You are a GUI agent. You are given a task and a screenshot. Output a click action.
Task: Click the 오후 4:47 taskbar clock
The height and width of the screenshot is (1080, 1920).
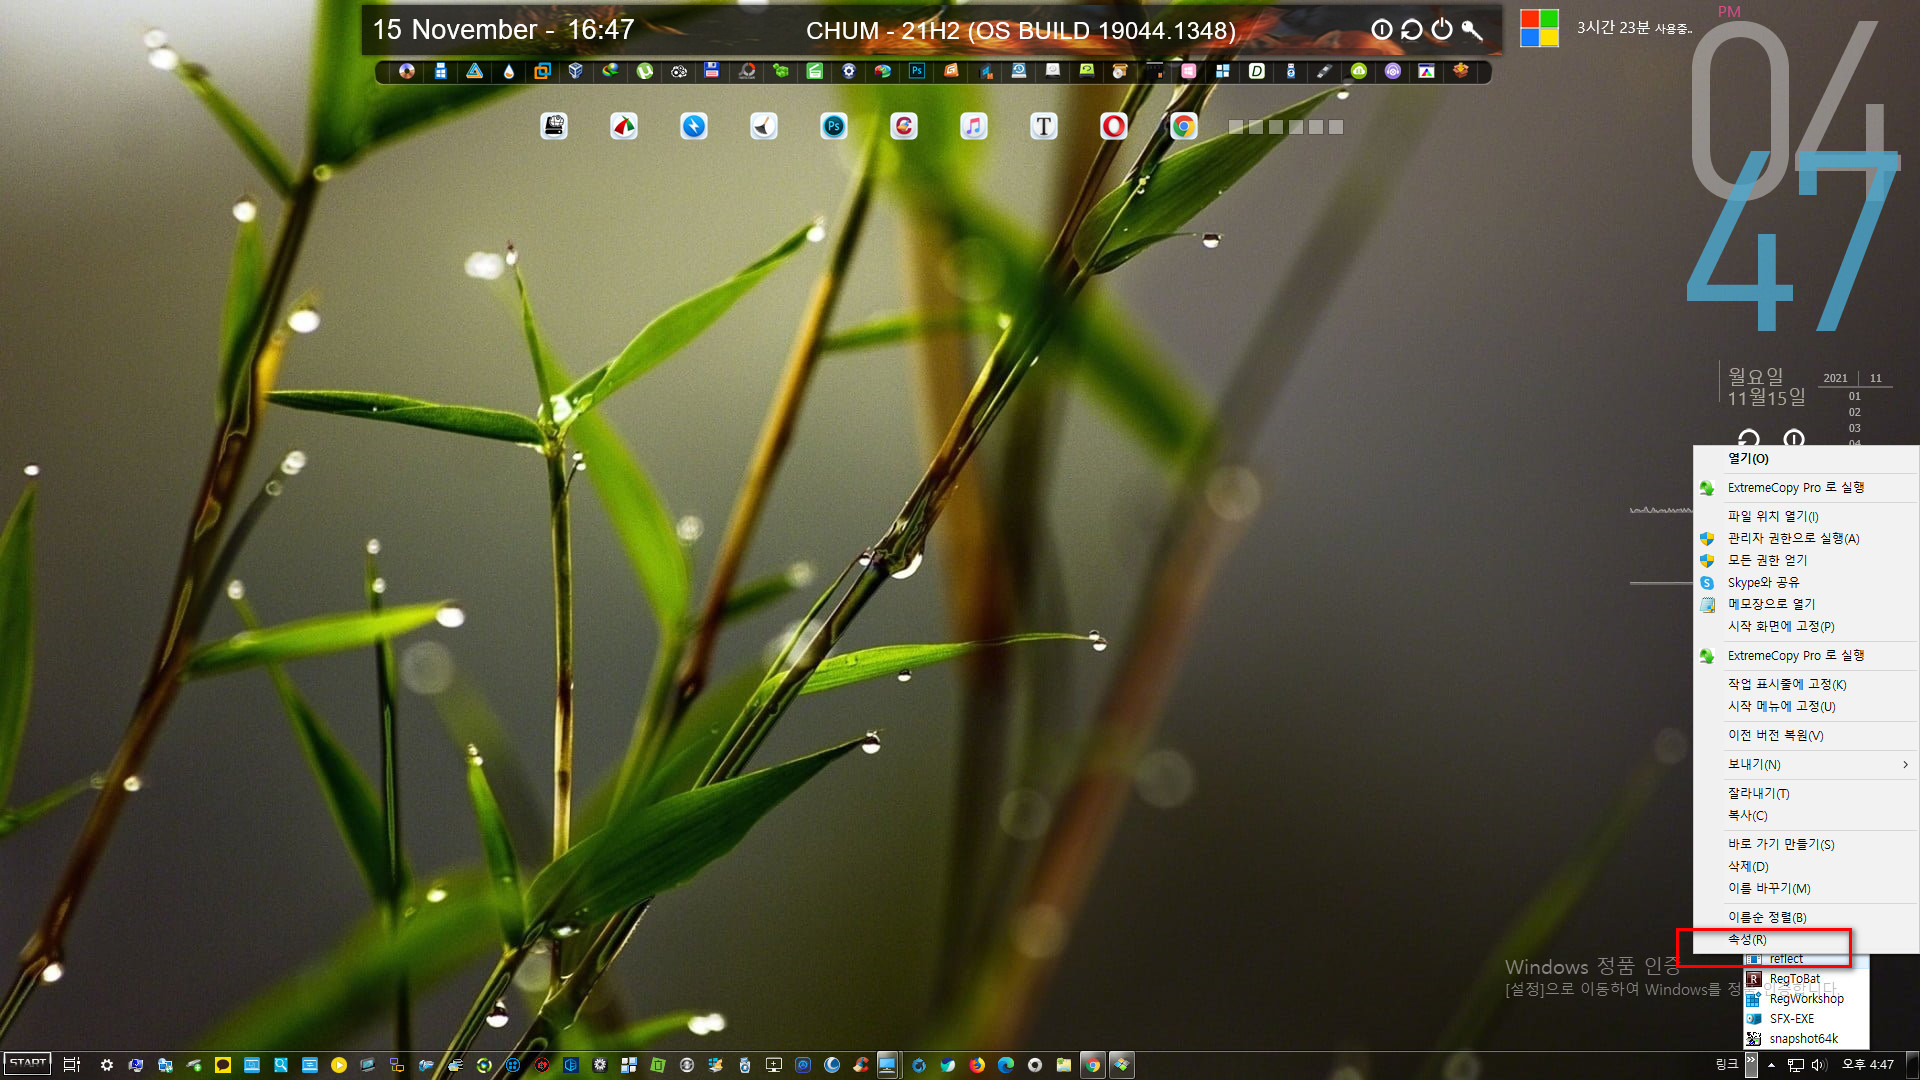1868,1065
